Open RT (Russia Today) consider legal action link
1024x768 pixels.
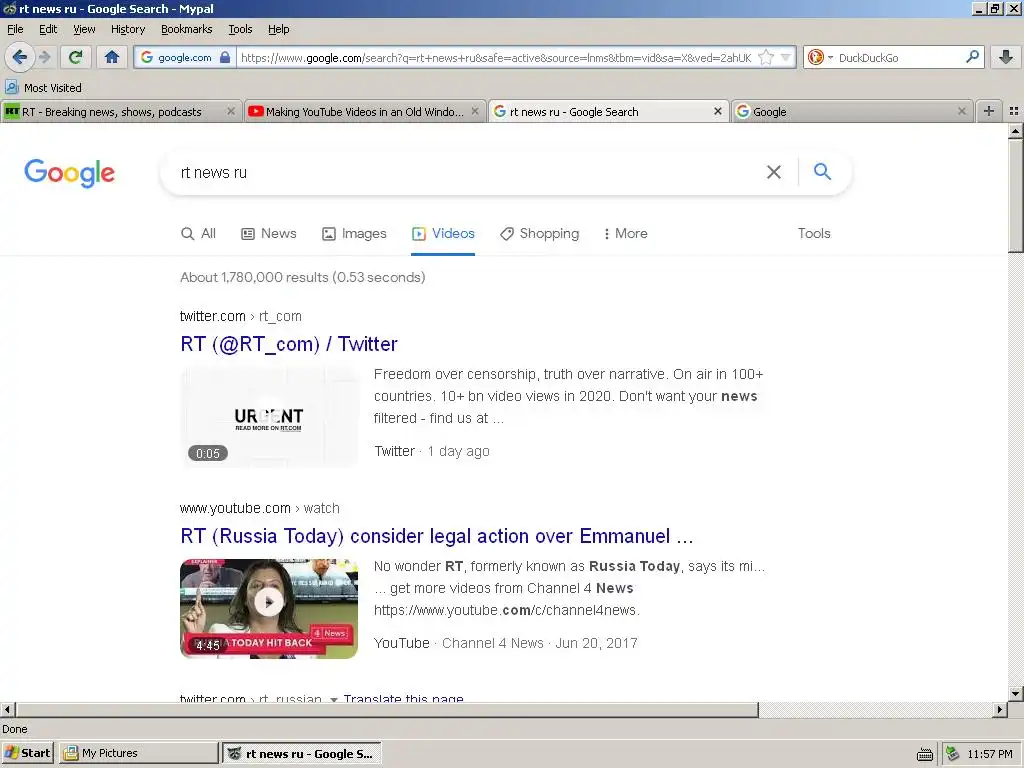coord(436,536)
